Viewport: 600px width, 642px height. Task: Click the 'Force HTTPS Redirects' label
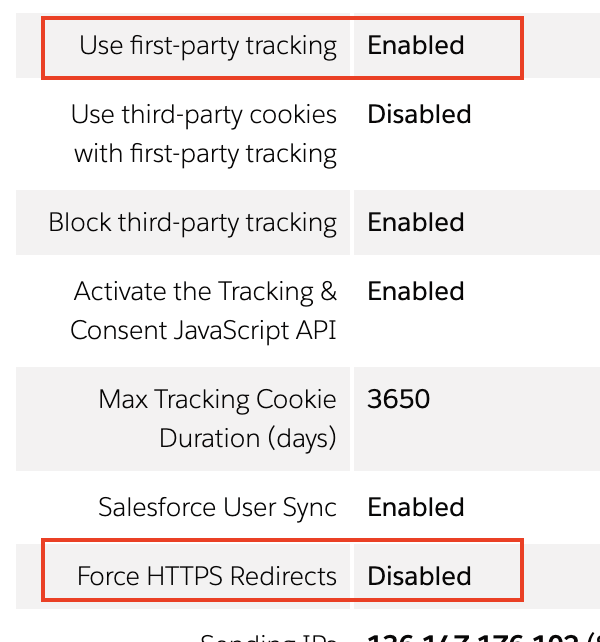tap(207, 576)
